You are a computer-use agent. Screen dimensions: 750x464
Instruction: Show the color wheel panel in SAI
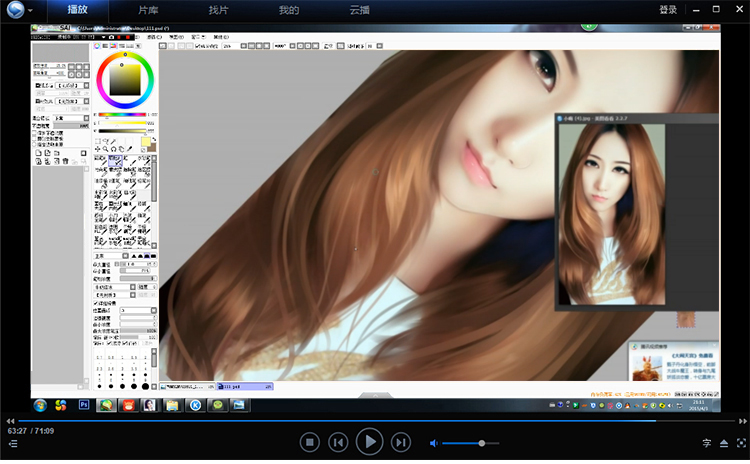[x=97, y=46]
